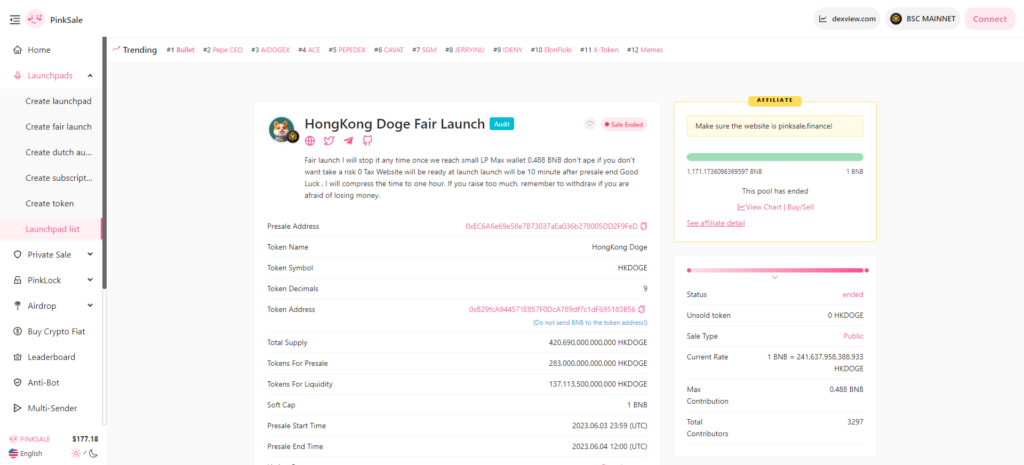
Task: Click the pink sale timeline bar
Action: click(777, 270)
